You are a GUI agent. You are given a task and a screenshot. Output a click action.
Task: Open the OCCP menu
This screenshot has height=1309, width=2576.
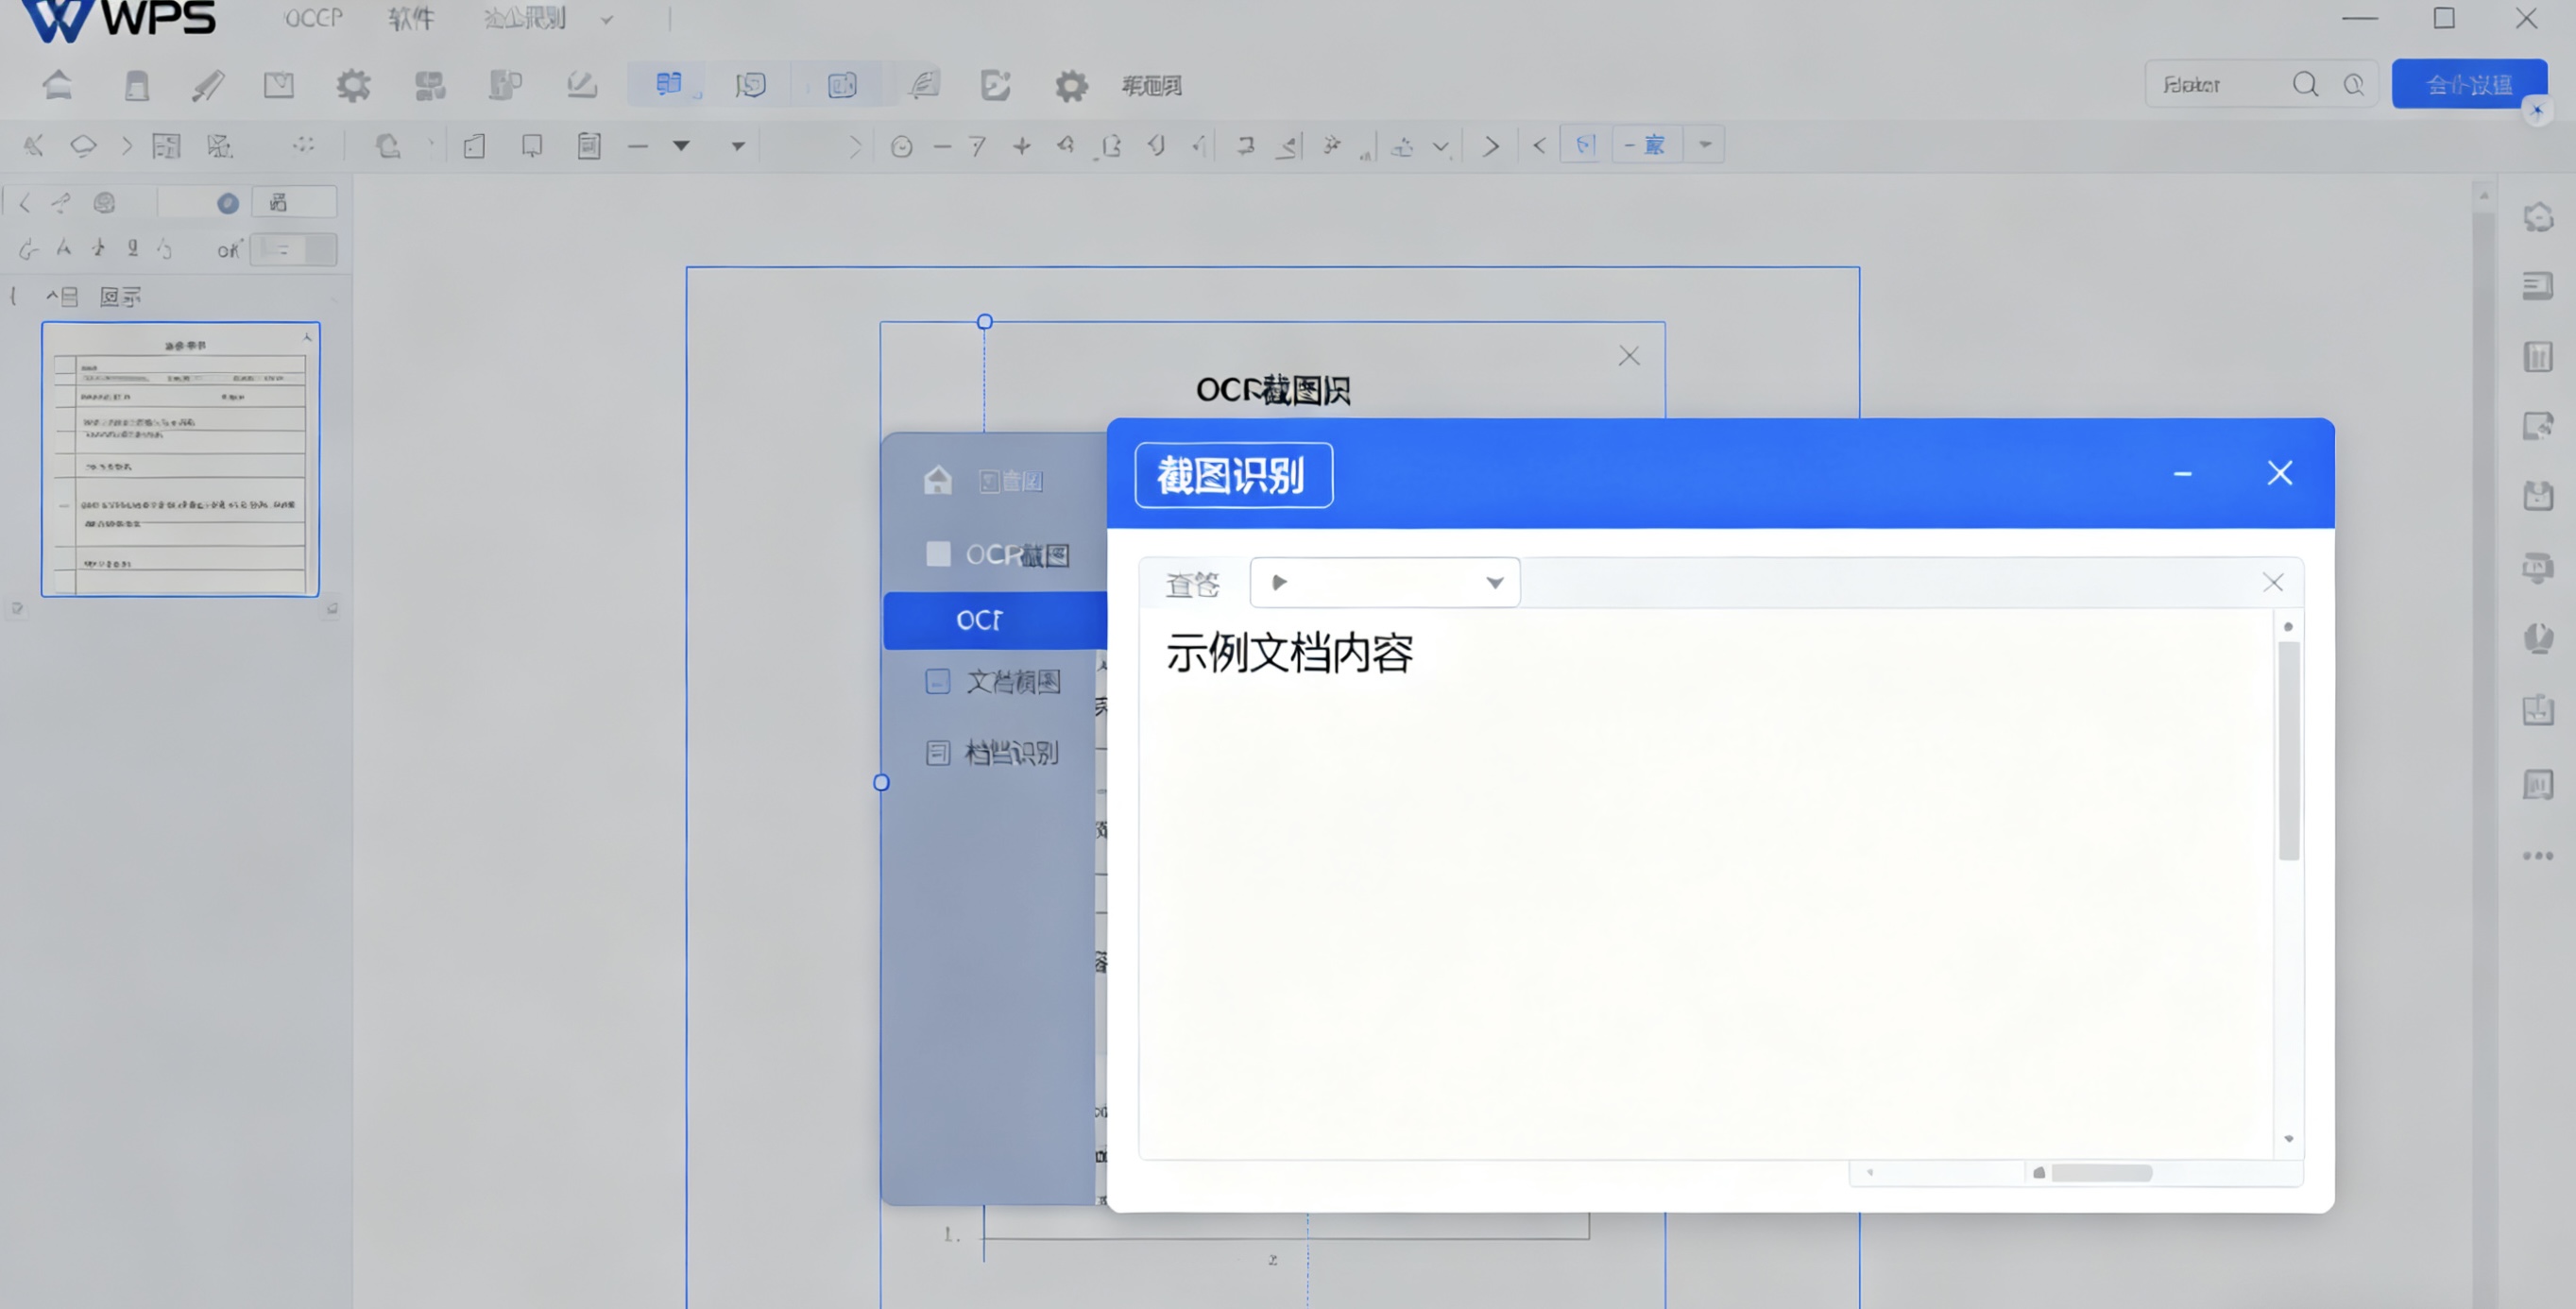pyautogui.click(x=313, y=17)
